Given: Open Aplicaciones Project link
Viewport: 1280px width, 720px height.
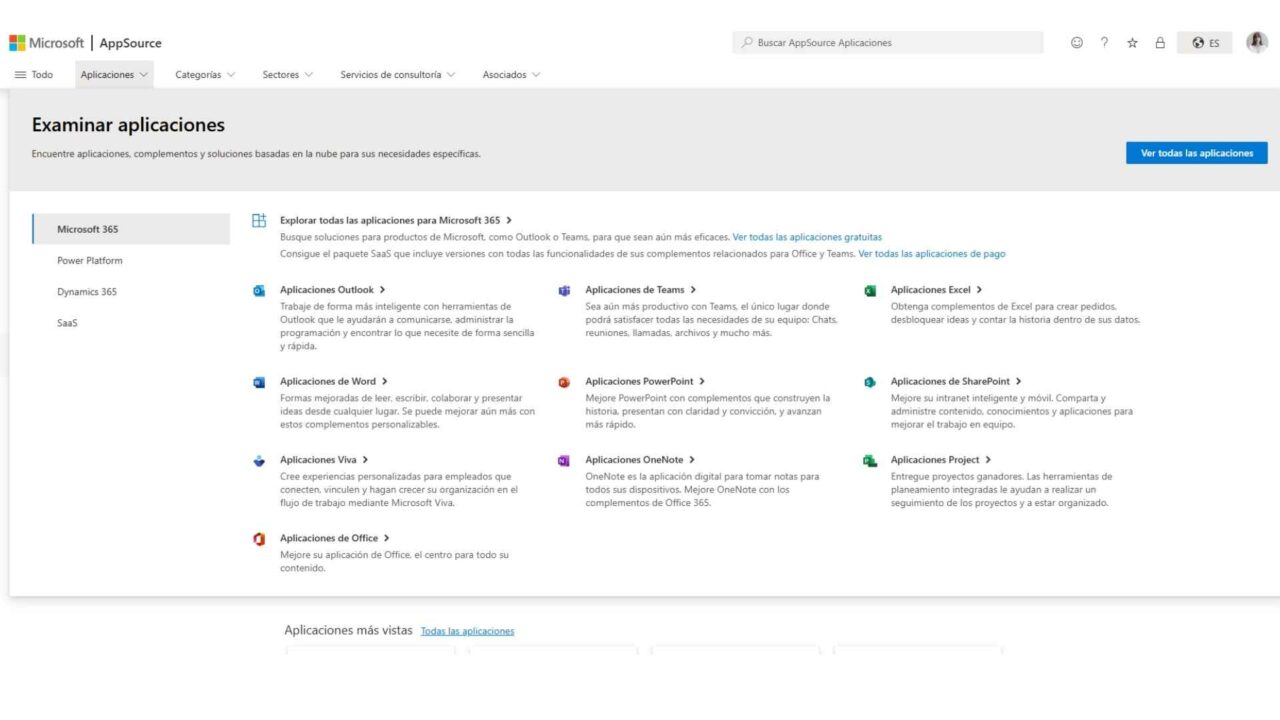Looking at the screenshot, I should coord(941,460).
